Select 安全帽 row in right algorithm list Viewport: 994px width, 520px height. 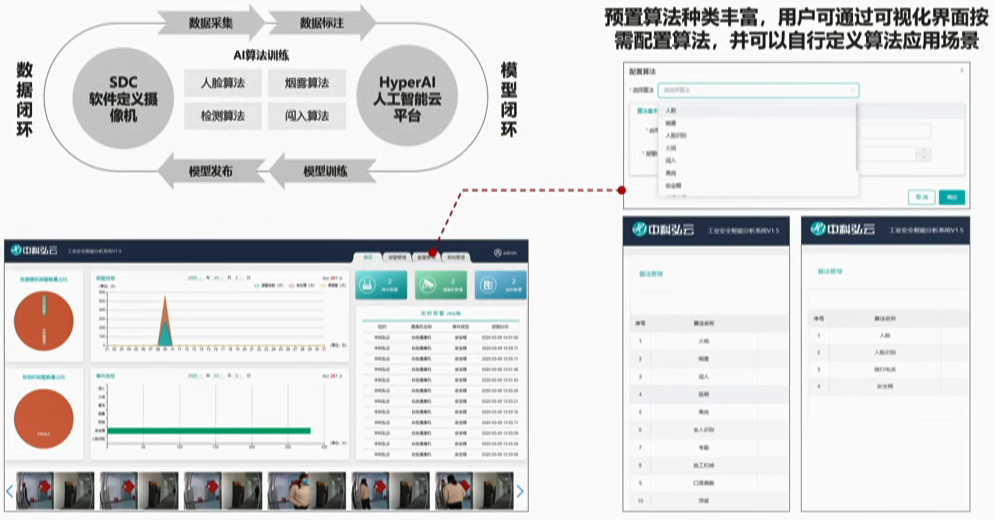(x=888, y=386)
